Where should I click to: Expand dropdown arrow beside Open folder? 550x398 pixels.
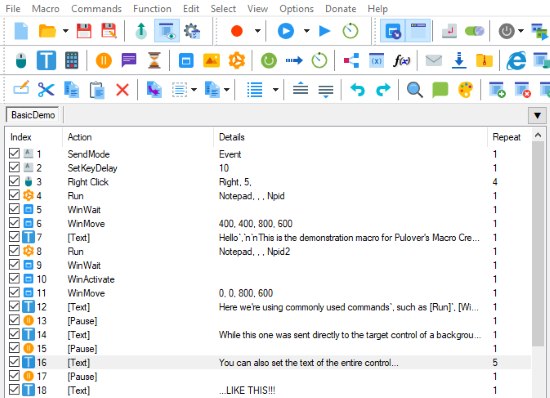66,31
